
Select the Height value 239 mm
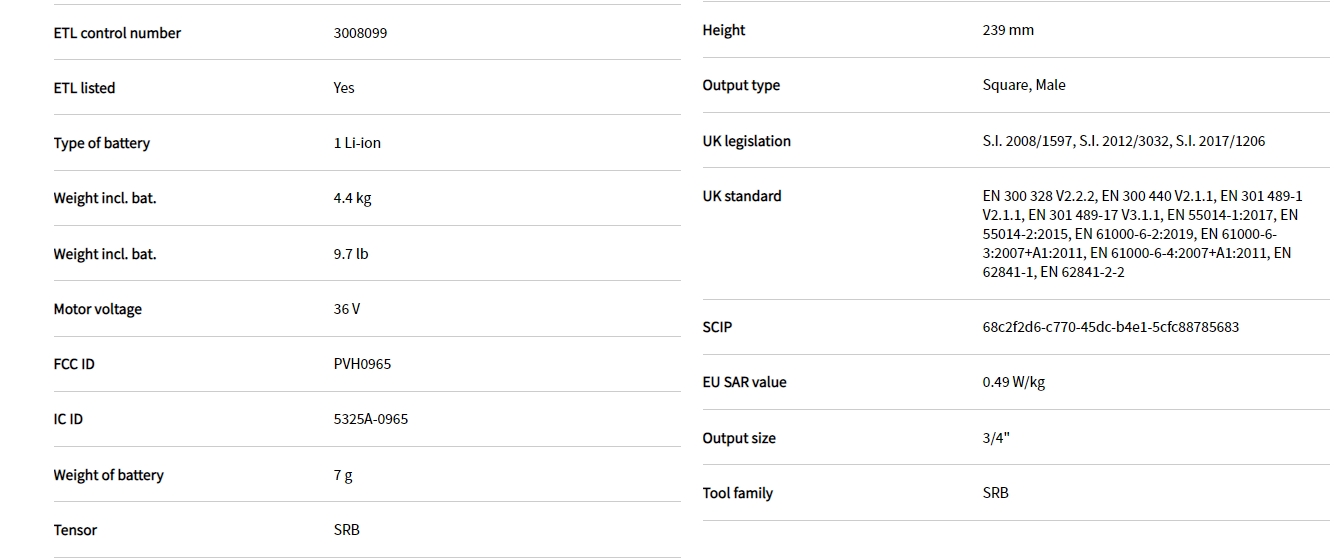click(x=1008, y=30)
